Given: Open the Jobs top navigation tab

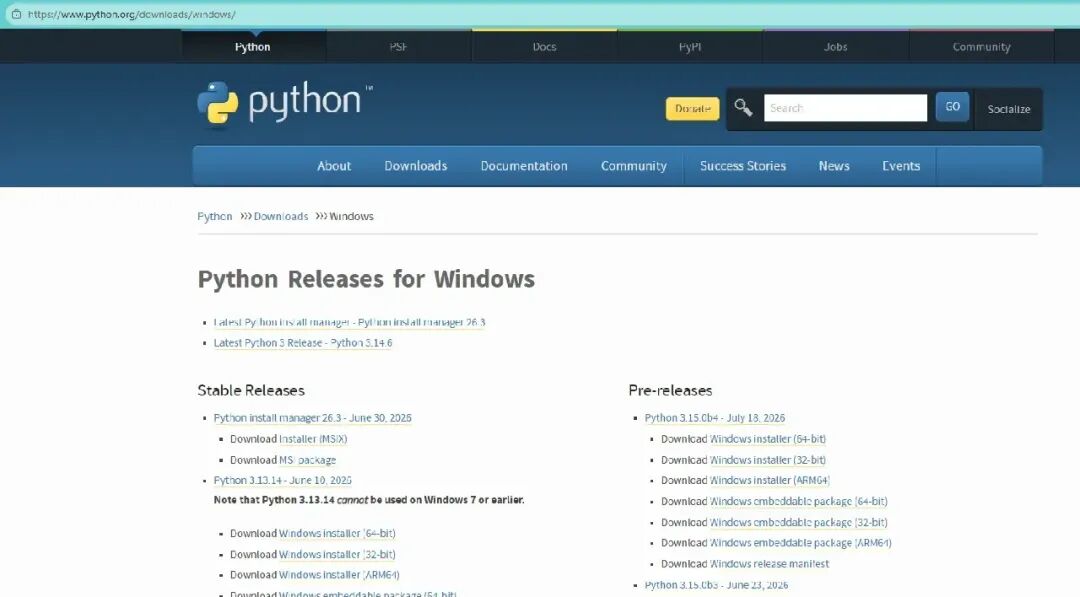Looking at the screenshot, I should 835,47.
